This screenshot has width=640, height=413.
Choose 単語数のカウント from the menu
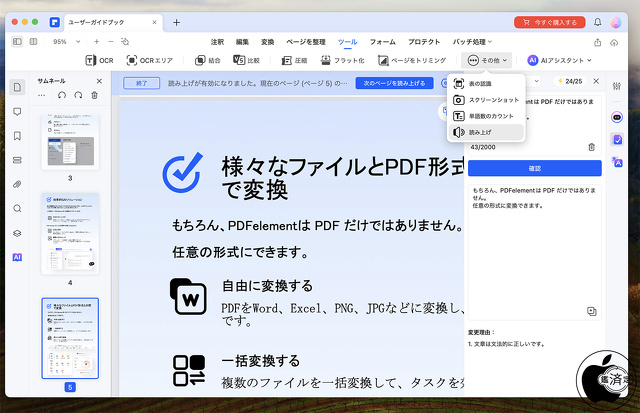click(x=486, y=116)
